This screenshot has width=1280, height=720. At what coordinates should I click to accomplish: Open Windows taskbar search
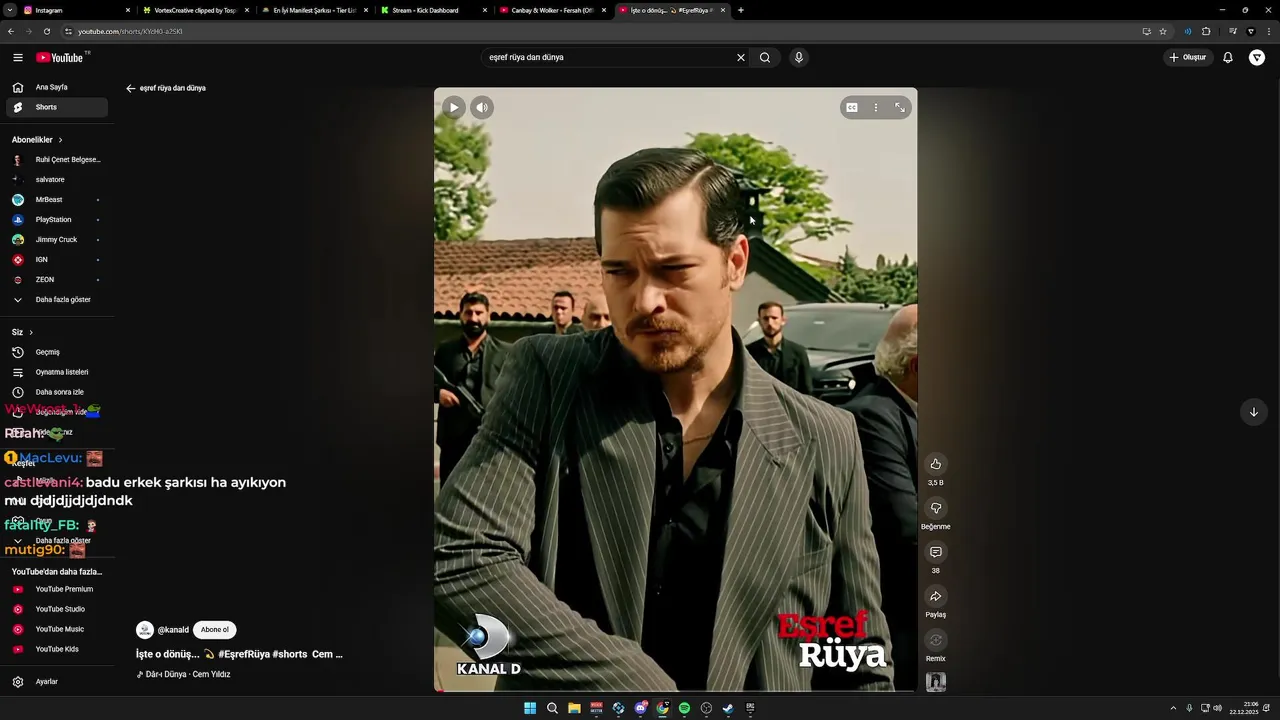coord(552,708)
